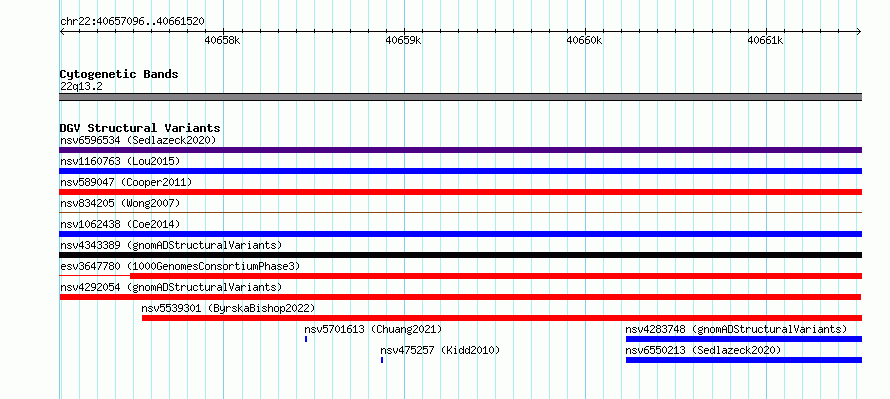Viewport: 890px width, 399px height.
Task: Click the nsv589047 (Cooper2011) label
Action: pyautogui.click(x=126, y=182)
